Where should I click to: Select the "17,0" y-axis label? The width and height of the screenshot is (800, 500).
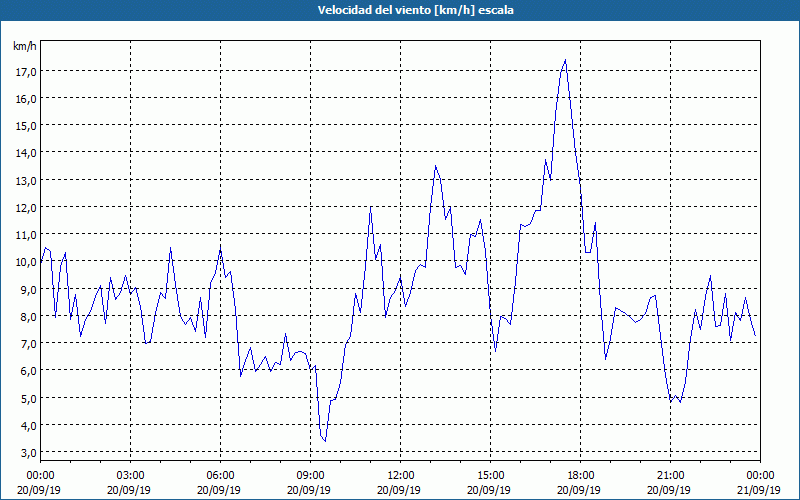pos(27,72)
